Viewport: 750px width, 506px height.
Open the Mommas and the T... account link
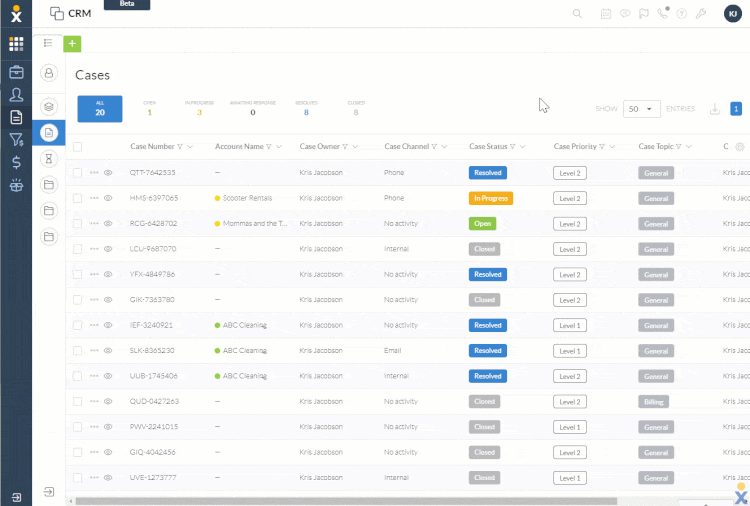(x=255, y=223)
